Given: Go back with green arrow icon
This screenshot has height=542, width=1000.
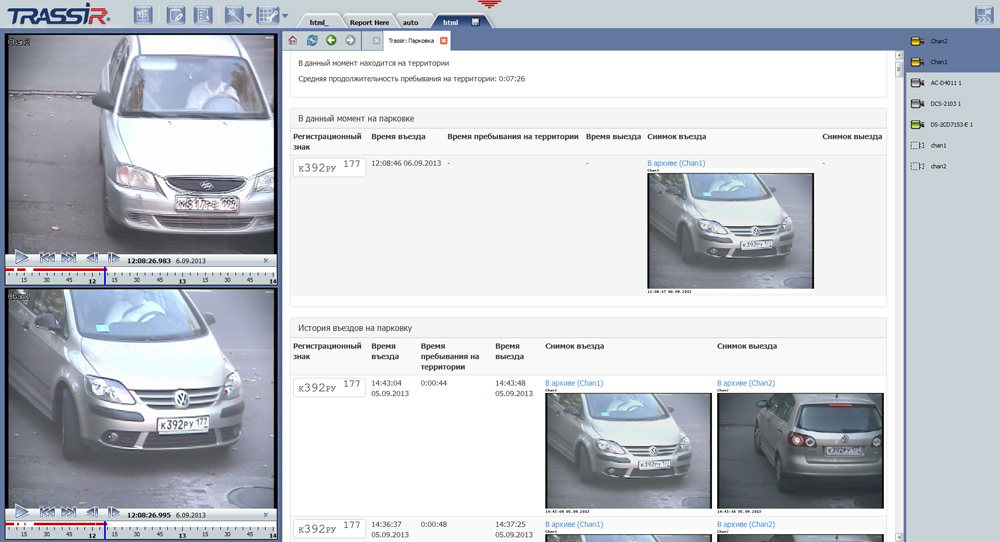Looking at the screenshot, I should [x=331, y=41].
